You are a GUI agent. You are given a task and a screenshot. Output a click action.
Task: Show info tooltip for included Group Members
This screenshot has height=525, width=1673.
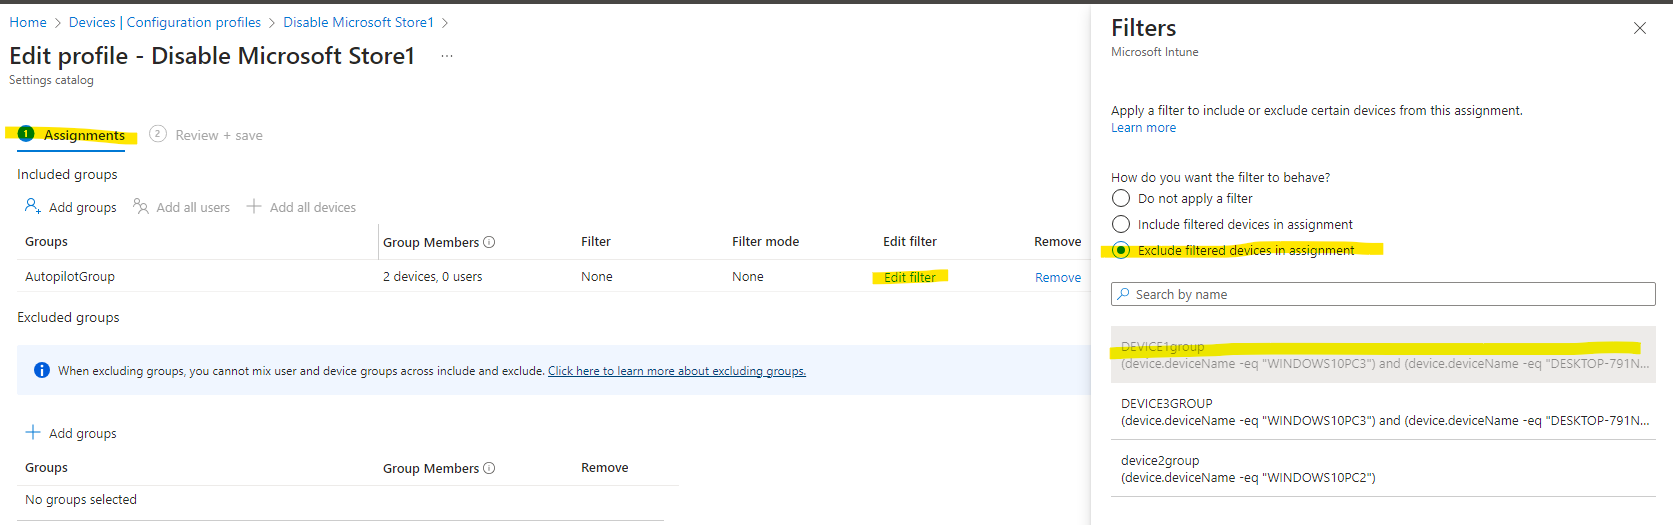489,242
